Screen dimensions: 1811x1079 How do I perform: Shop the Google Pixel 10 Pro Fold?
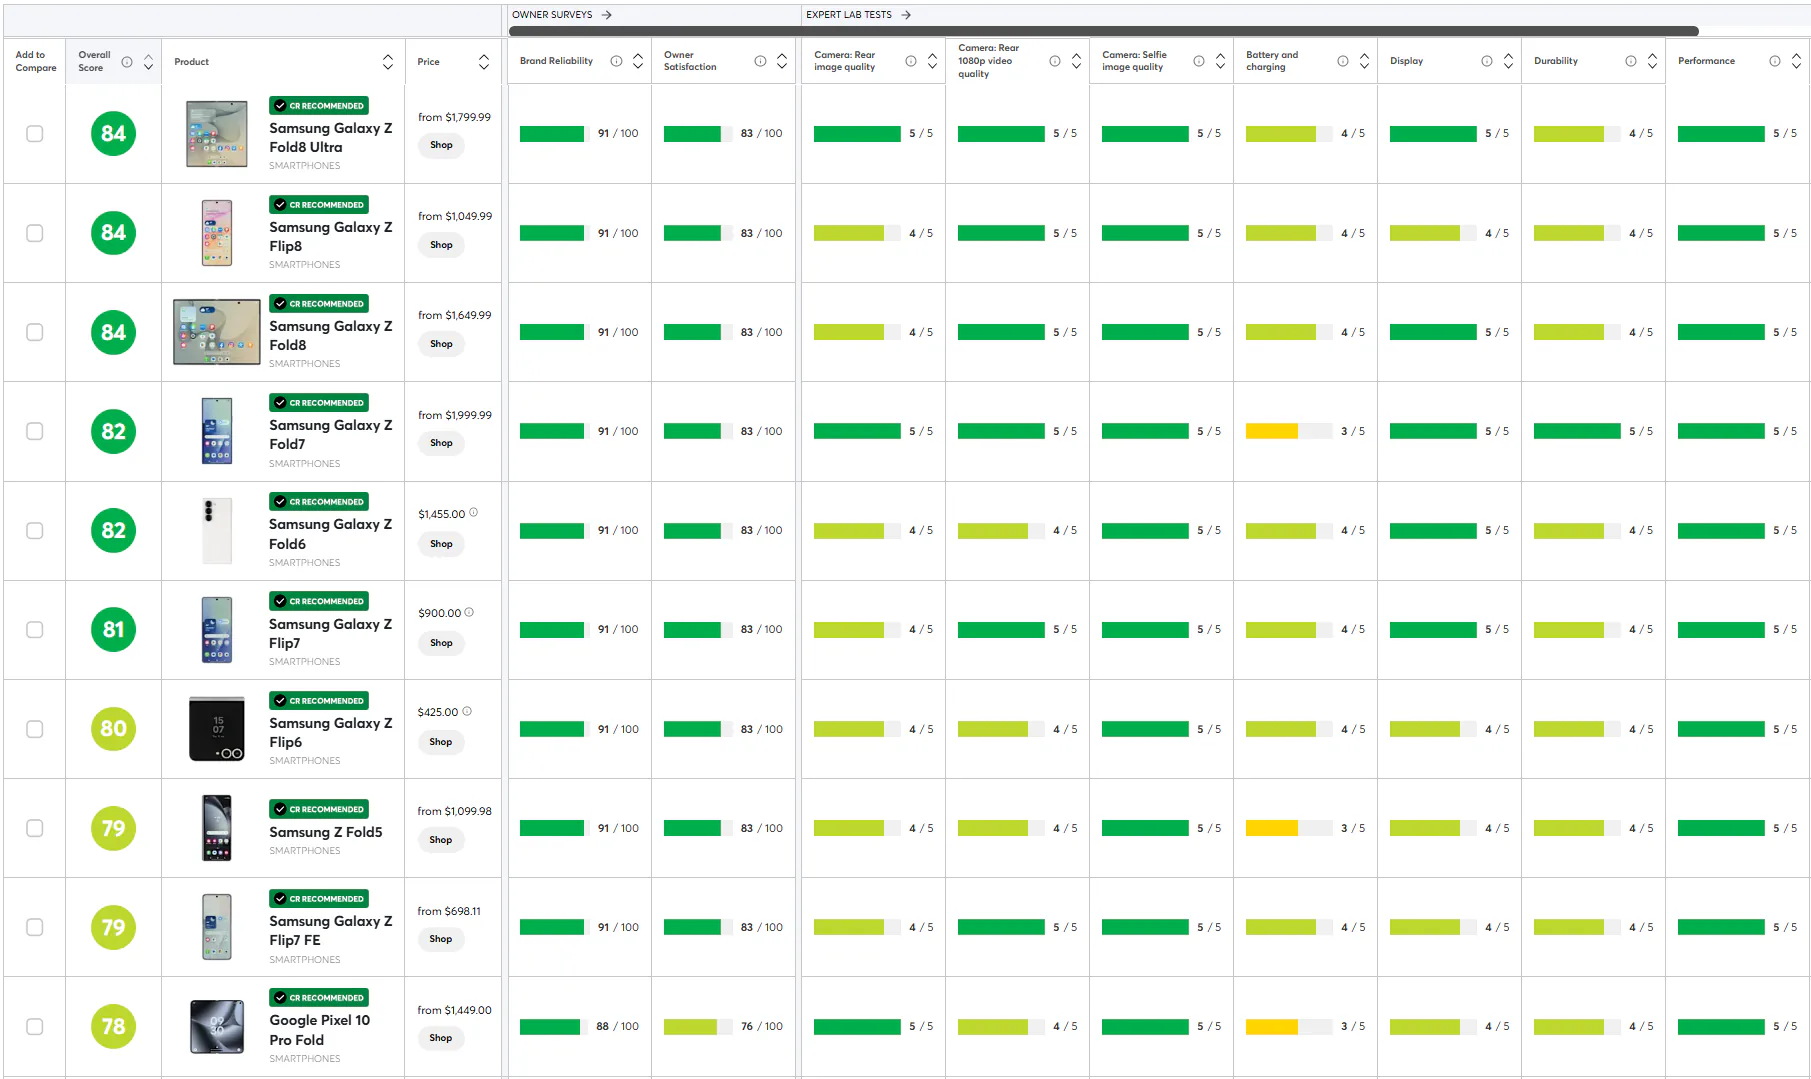[441, 1038]
